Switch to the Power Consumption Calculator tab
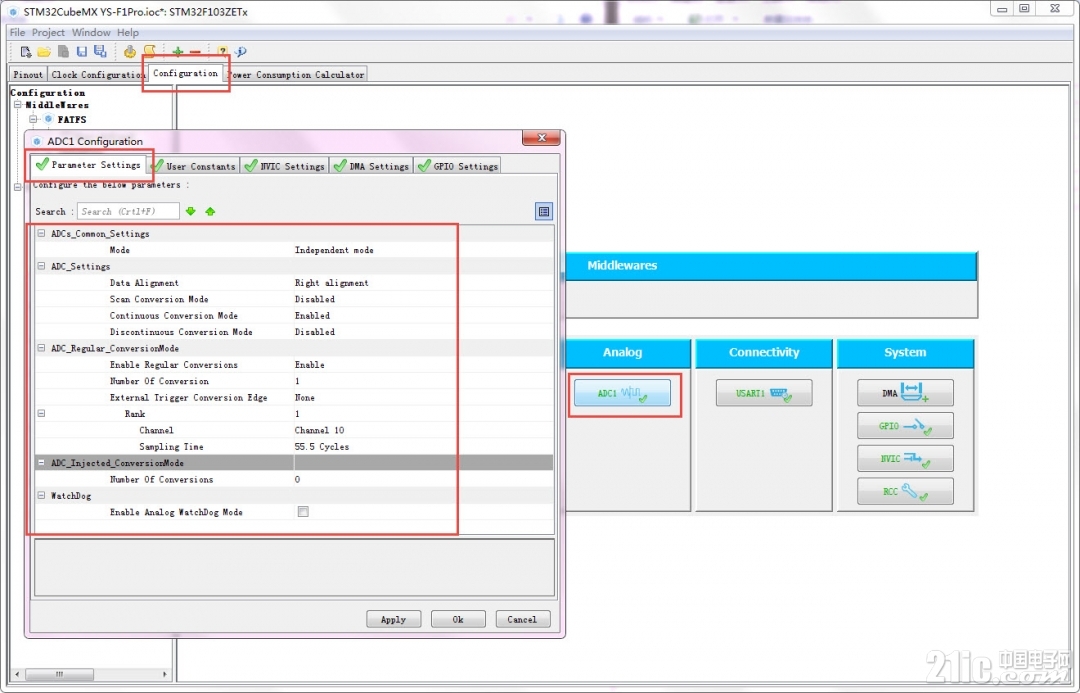This screenshot has height=693, width=1080. click(296, 74)
